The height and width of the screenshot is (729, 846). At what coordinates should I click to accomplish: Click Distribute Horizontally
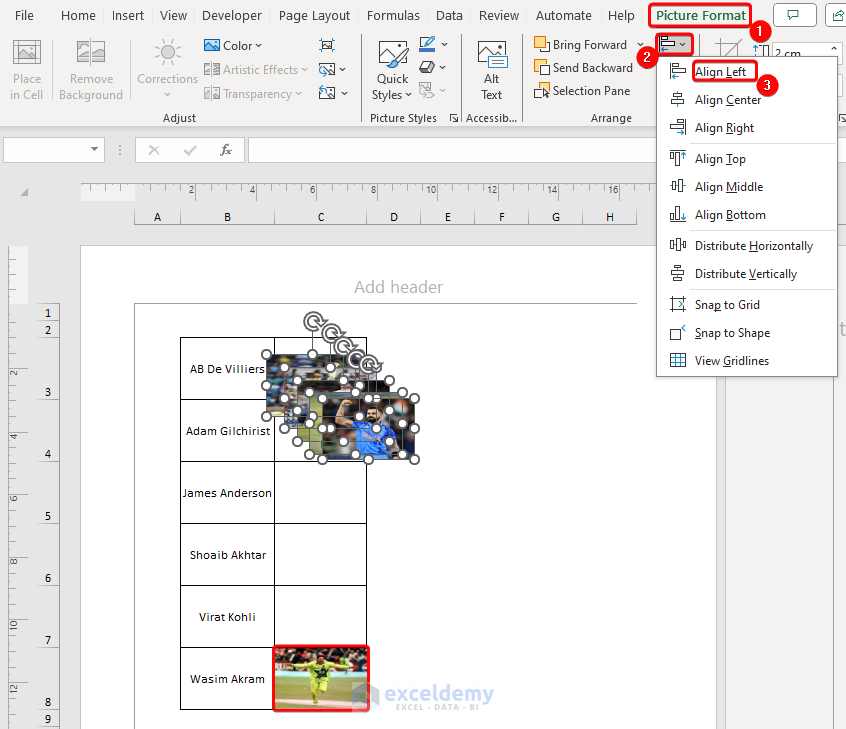point(754,246)
